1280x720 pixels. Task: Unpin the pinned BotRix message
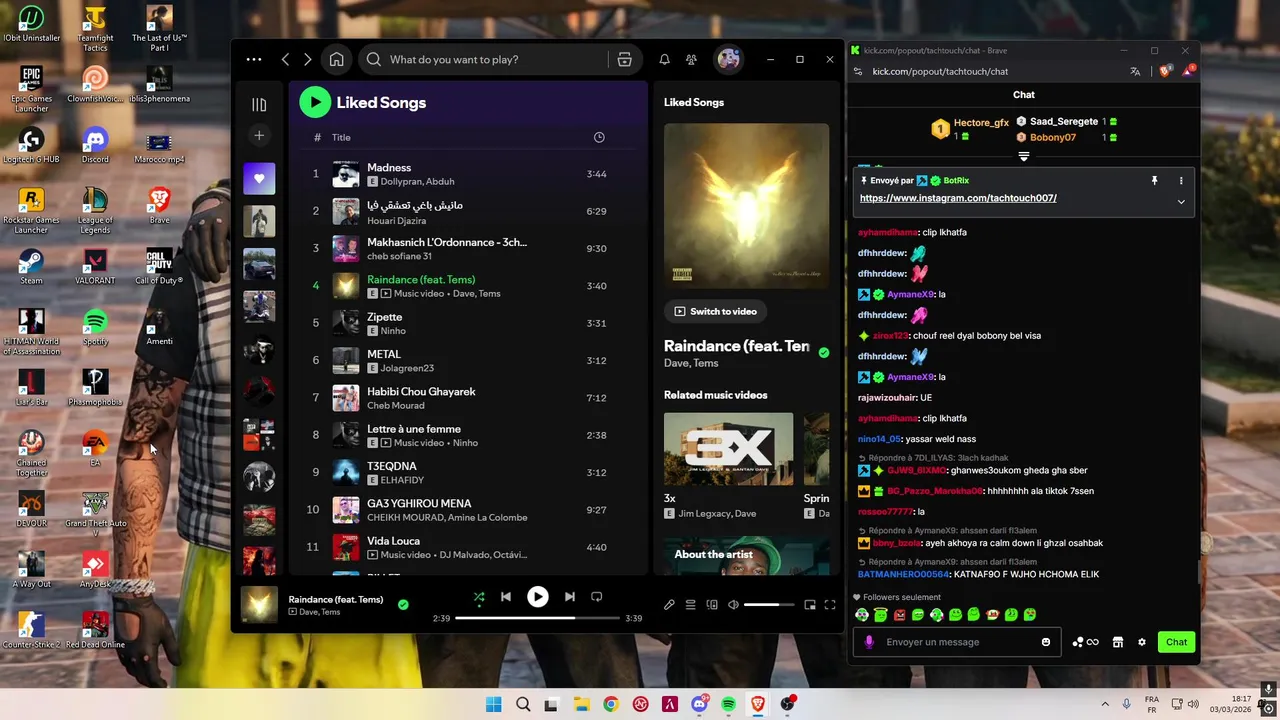1154,181
